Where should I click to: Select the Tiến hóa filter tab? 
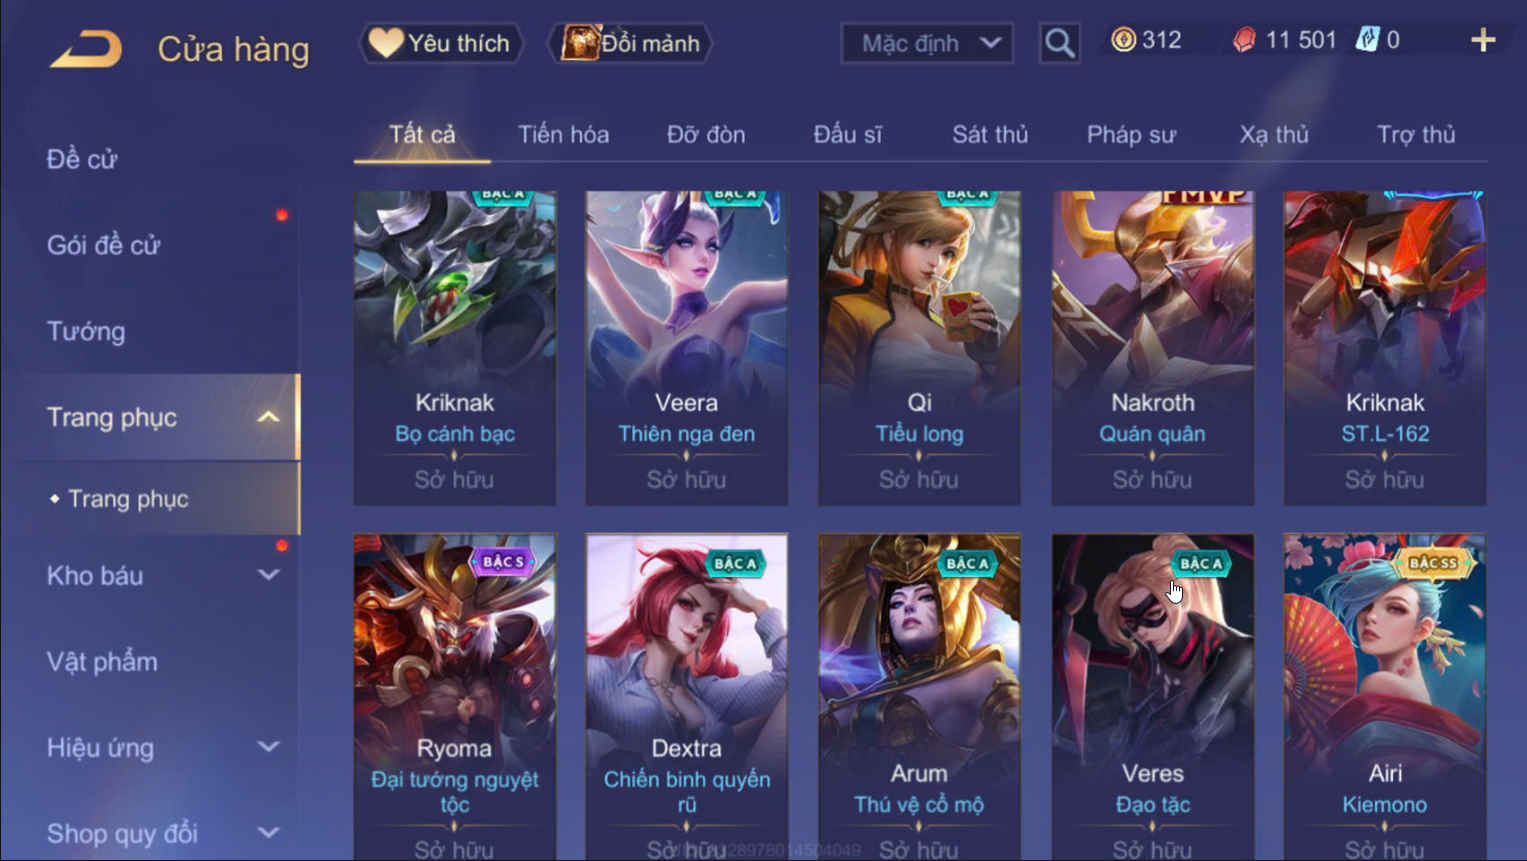563,134
